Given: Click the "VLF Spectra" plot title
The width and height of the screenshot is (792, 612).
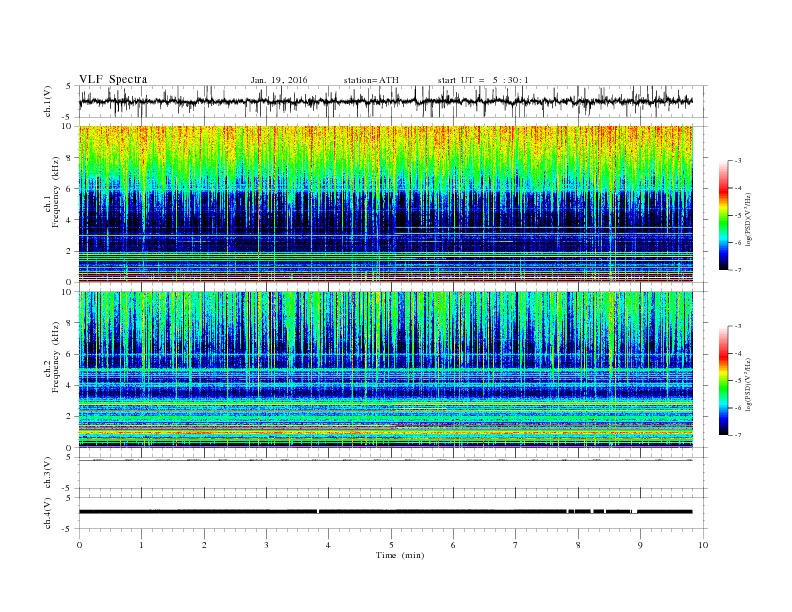Looking at the screenshot, I should click(x=113, y=79).
